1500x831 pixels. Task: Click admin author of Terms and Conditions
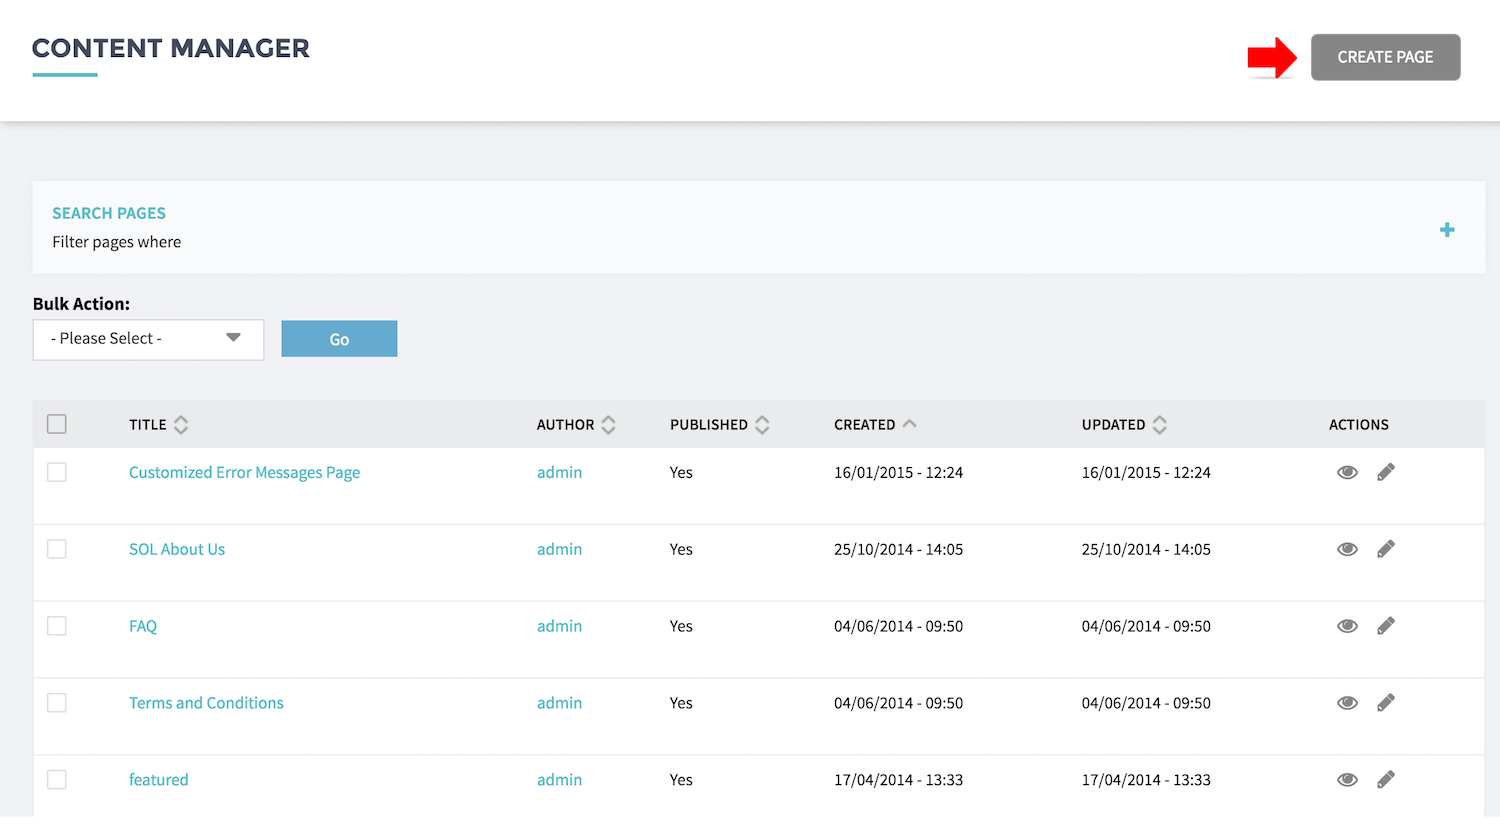[559, 703]
